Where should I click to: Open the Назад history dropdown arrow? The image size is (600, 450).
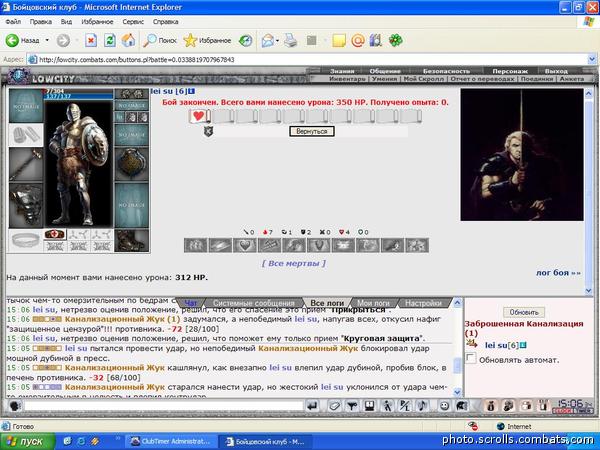coord(47,40)
